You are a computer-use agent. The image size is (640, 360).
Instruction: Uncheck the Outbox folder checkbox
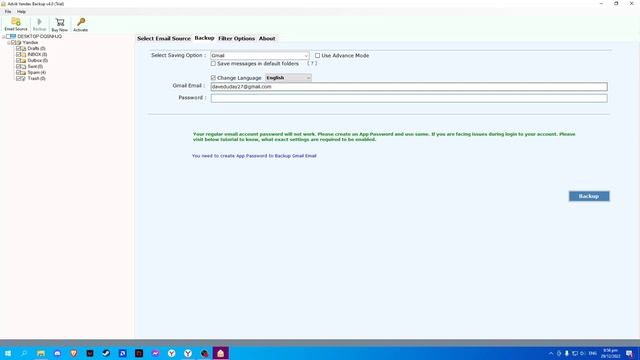coord(18,60)
